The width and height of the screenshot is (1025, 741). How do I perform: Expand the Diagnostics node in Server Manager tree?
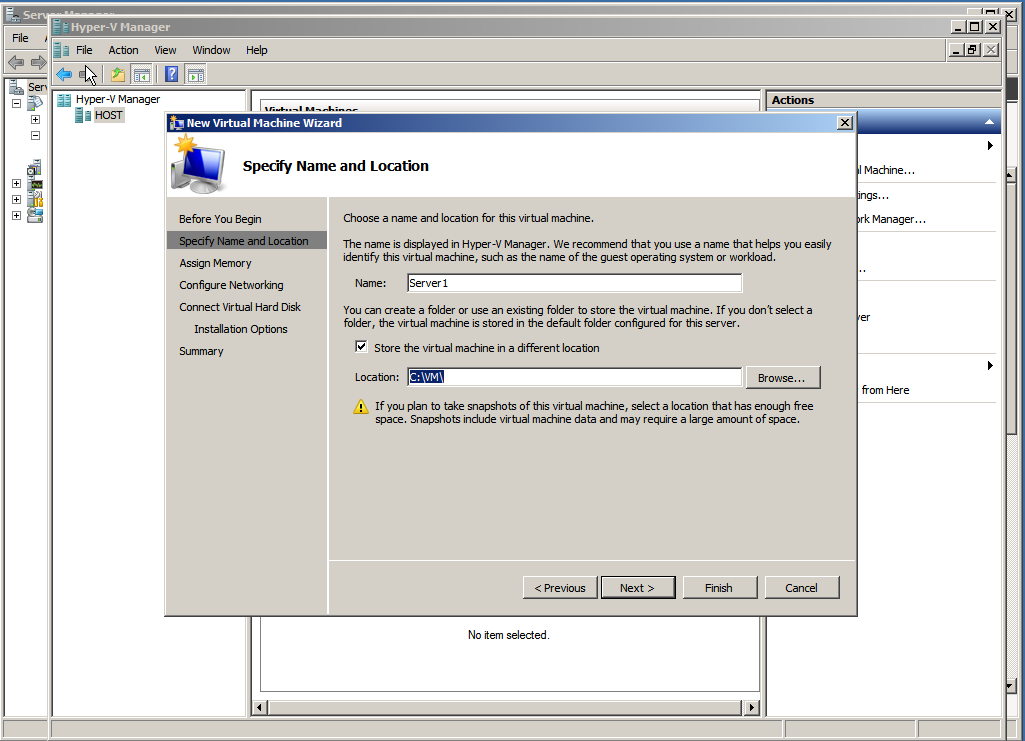click(16, 184)
